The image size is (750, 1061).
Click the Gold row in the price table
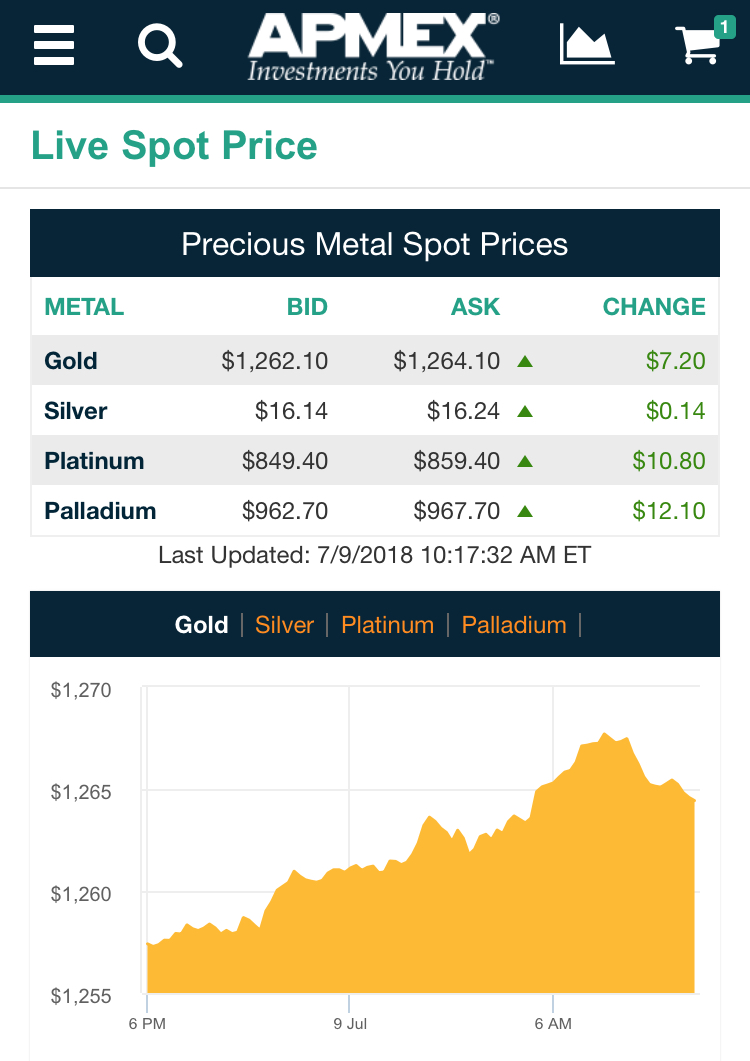374,361
